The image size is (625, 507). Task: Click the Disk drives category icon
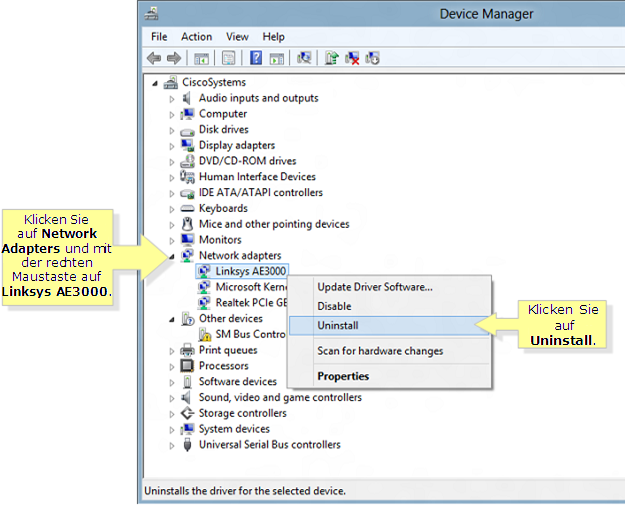pyautogui.click(x=187, y=131)
